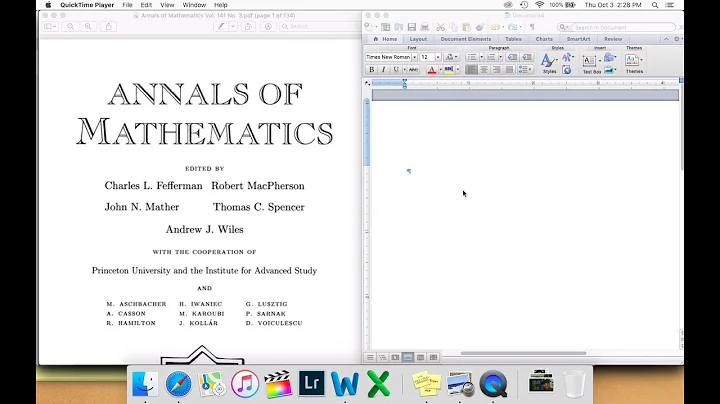The width and height of the screenshot is (720, 404).
Task: Click the Text Box insert icon
Action: 591,63
